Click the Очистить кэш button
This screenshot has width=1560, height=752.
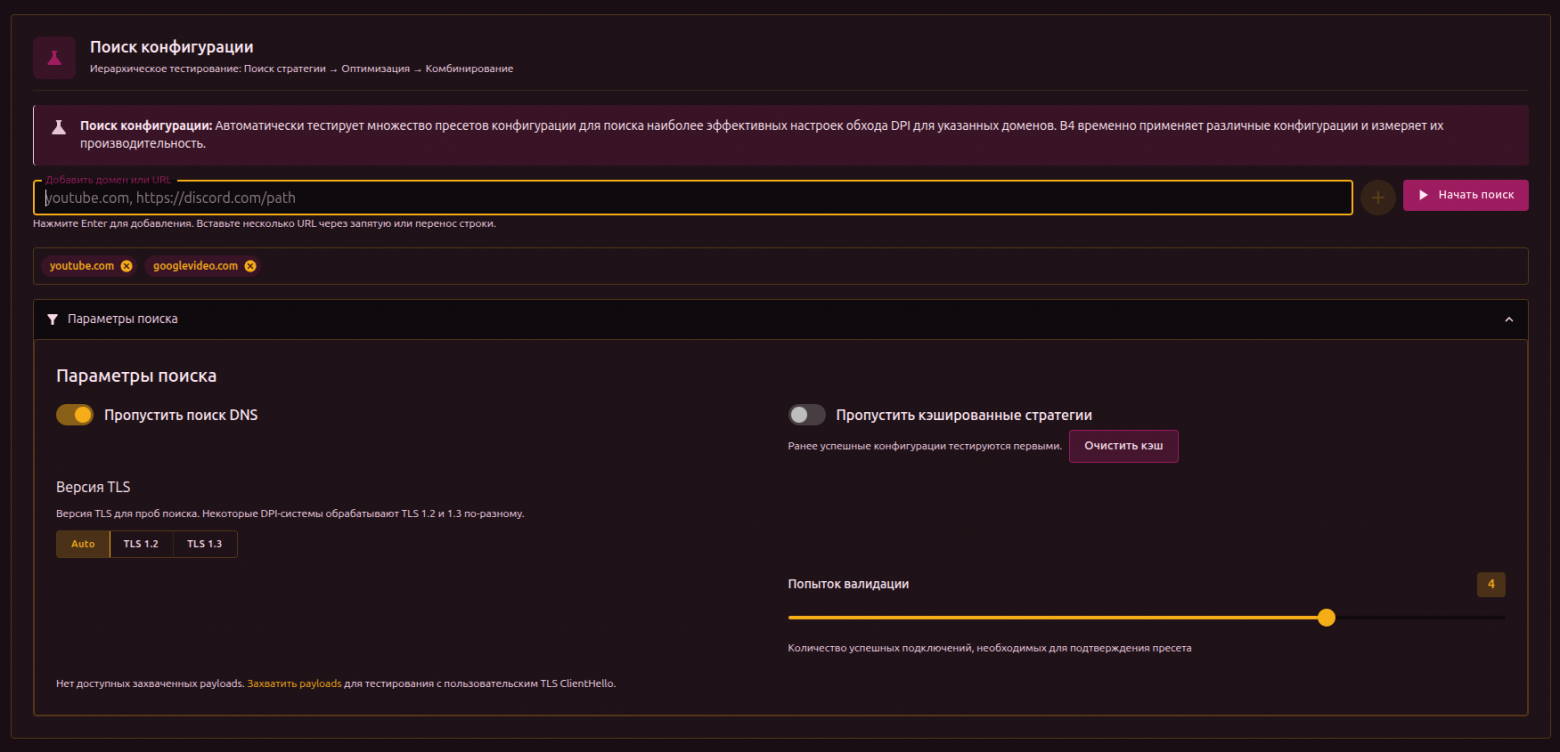coord(1124,446)
